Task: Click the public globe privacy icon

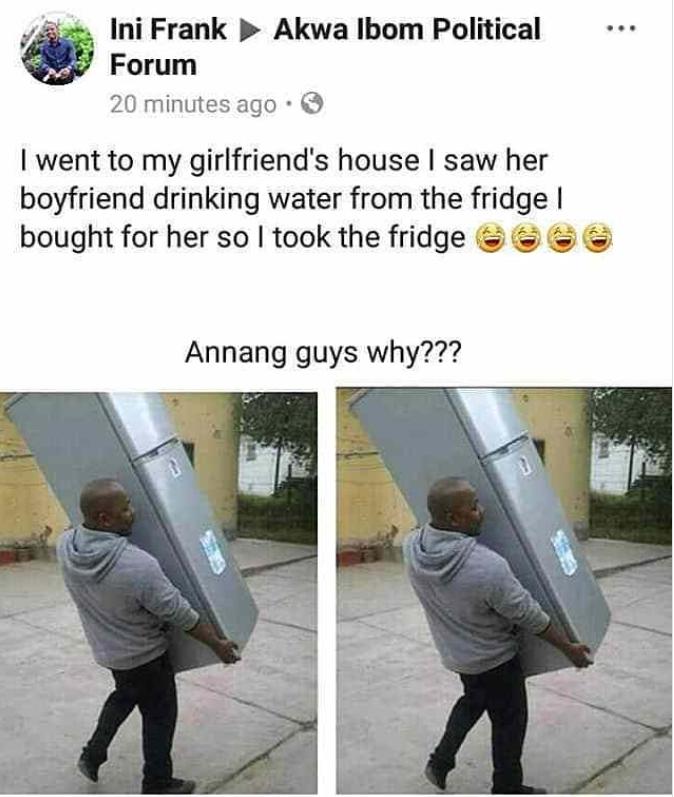Action: click(312, 104)
